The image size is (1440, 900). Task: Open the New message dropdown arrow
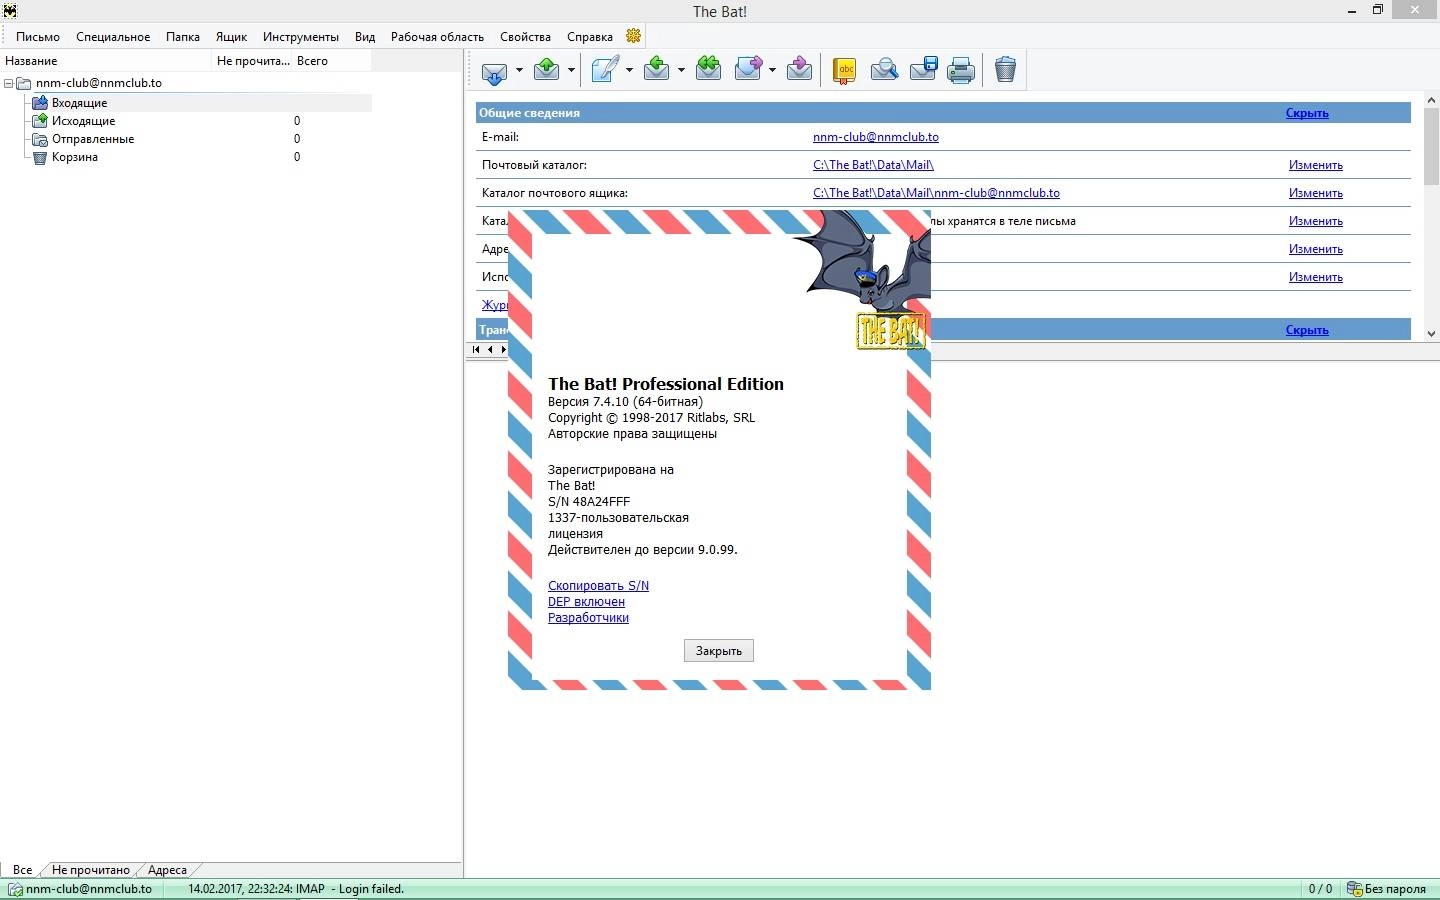(629, 70)
